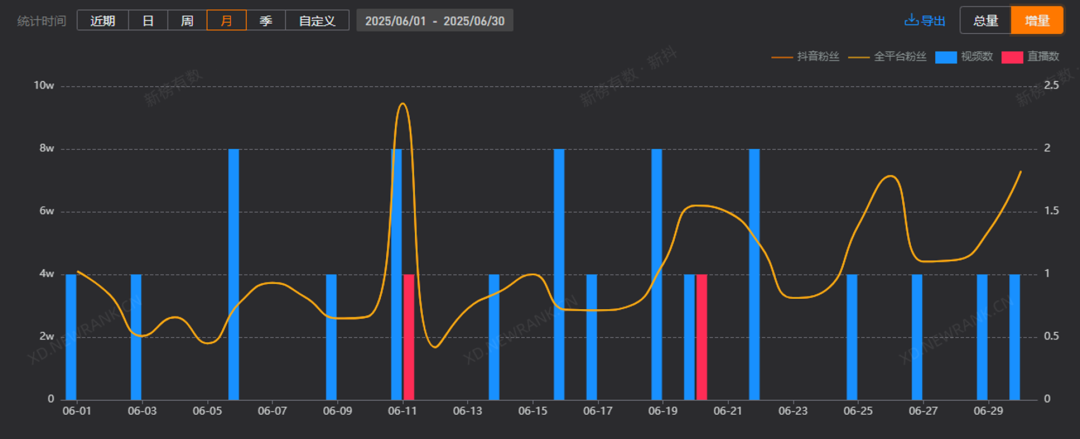Click the red live-stream bar at 06-11
This screenshot has width=1080, height=439.
[x=408, y=337]
